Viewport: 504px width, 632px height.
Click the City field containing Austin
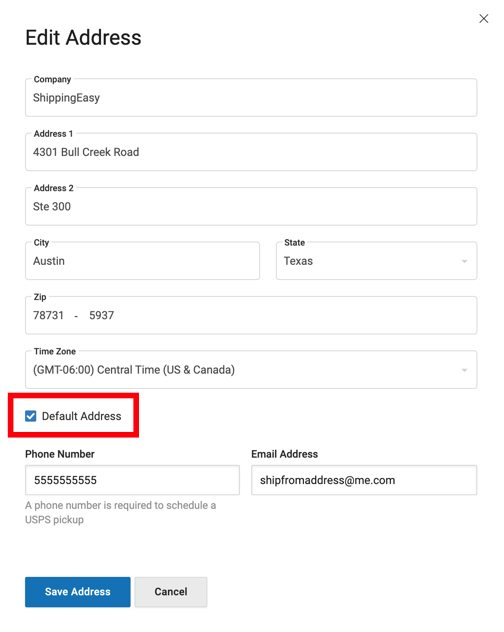(x=142, y=261)
